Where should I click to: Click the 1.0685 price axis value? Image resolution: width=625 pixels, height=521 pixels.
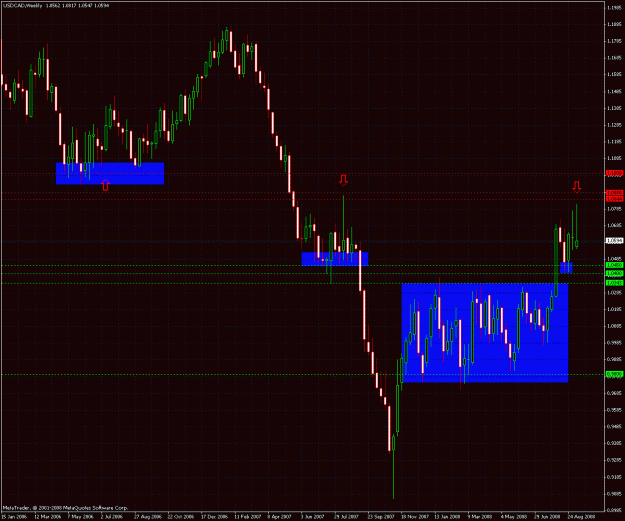coord(614,225)
